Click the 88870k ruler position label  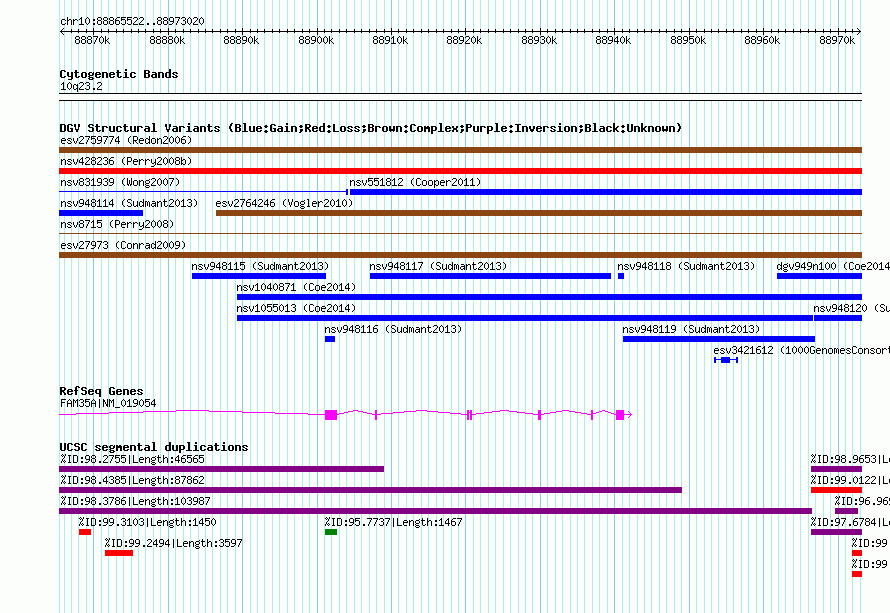pos(92,40)
